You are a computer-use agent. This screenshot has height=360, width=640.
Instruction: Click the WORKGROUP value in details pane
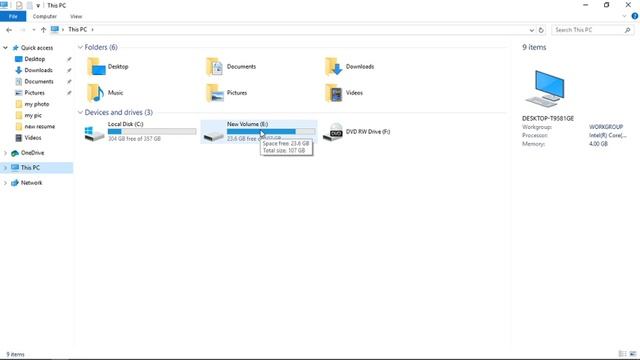(x=606, y=127)
